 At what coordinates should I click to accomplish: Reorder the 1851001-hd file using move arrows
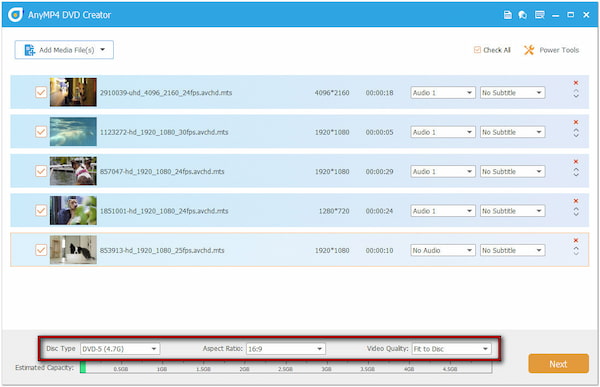[576, 212]
